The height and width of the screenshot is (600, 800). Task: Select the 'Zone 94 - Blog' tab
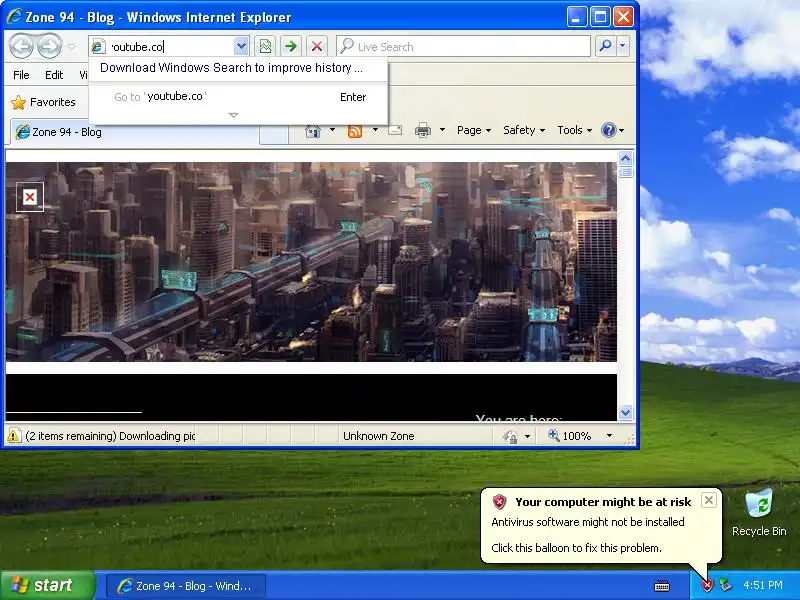click(x=135, y=132)
